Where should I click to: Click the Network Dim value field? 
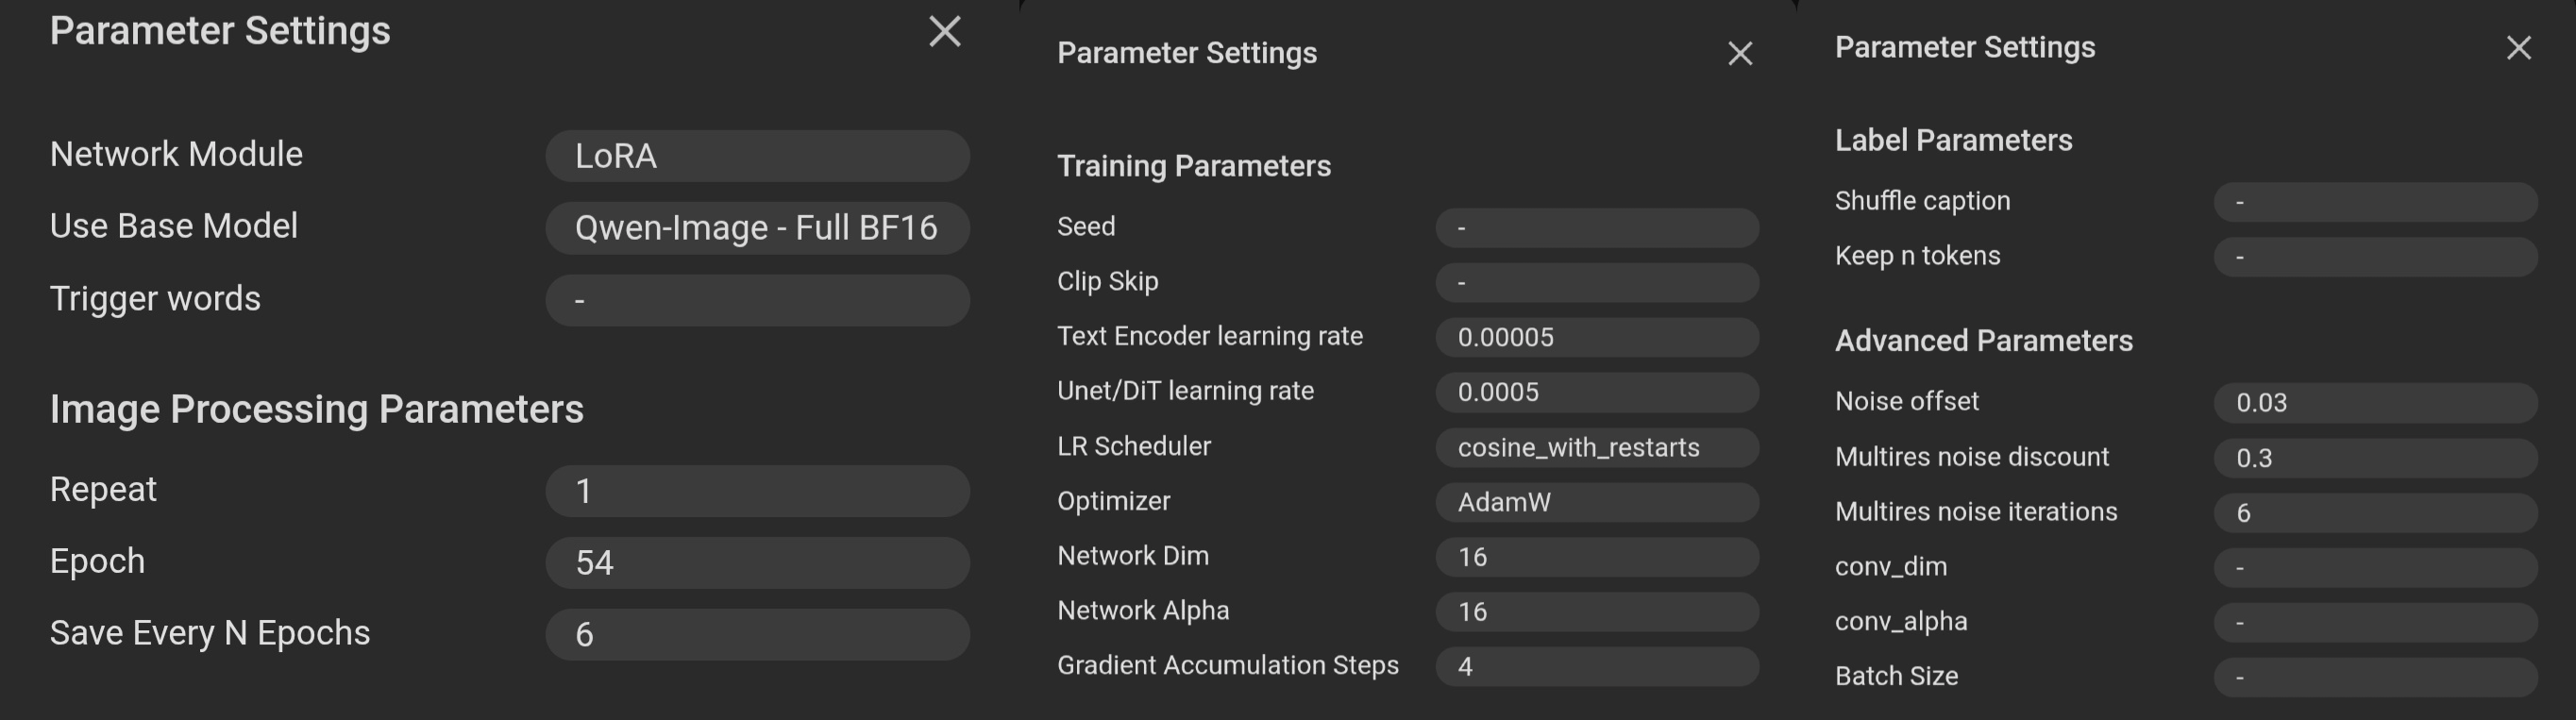pyautogui.click(x=1597, y=557)
